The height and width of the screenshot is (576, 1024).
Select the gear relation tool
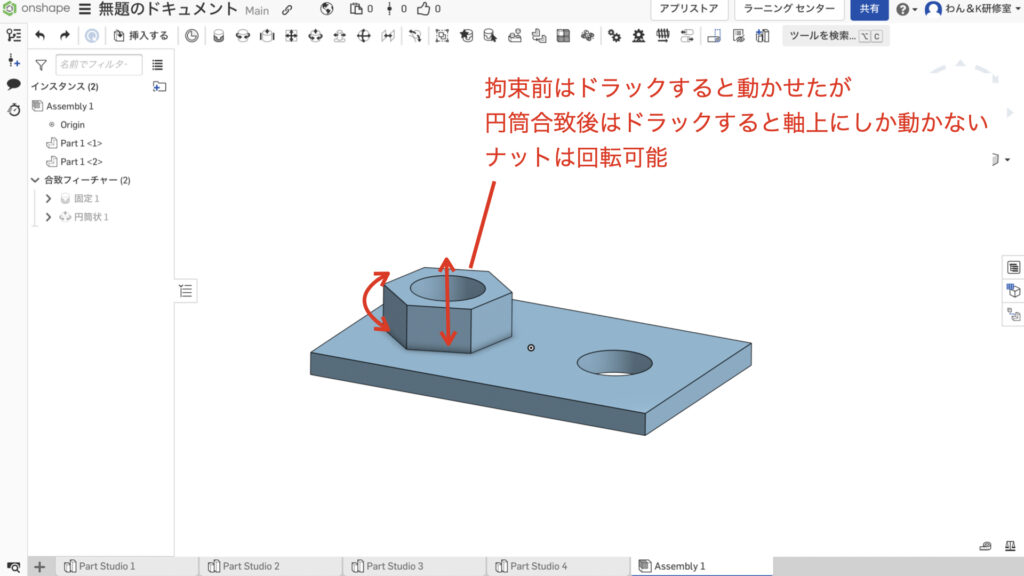coord(615,36)
